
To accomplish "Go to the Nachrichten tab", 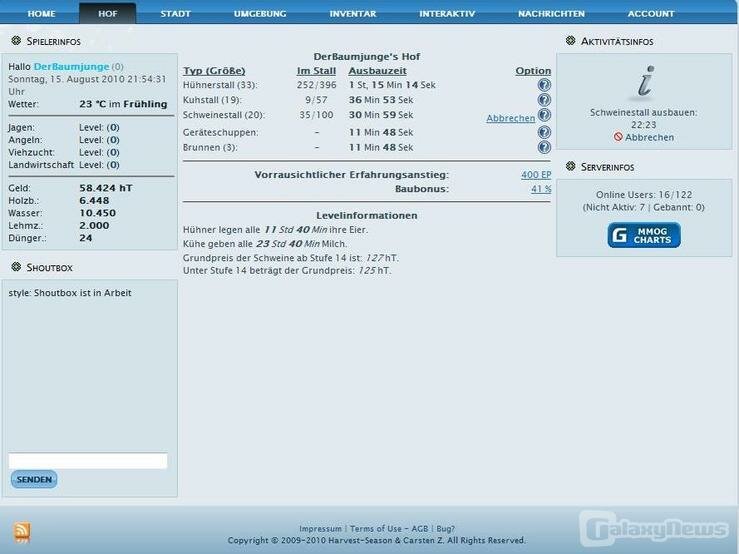I will tap(551, 14).
